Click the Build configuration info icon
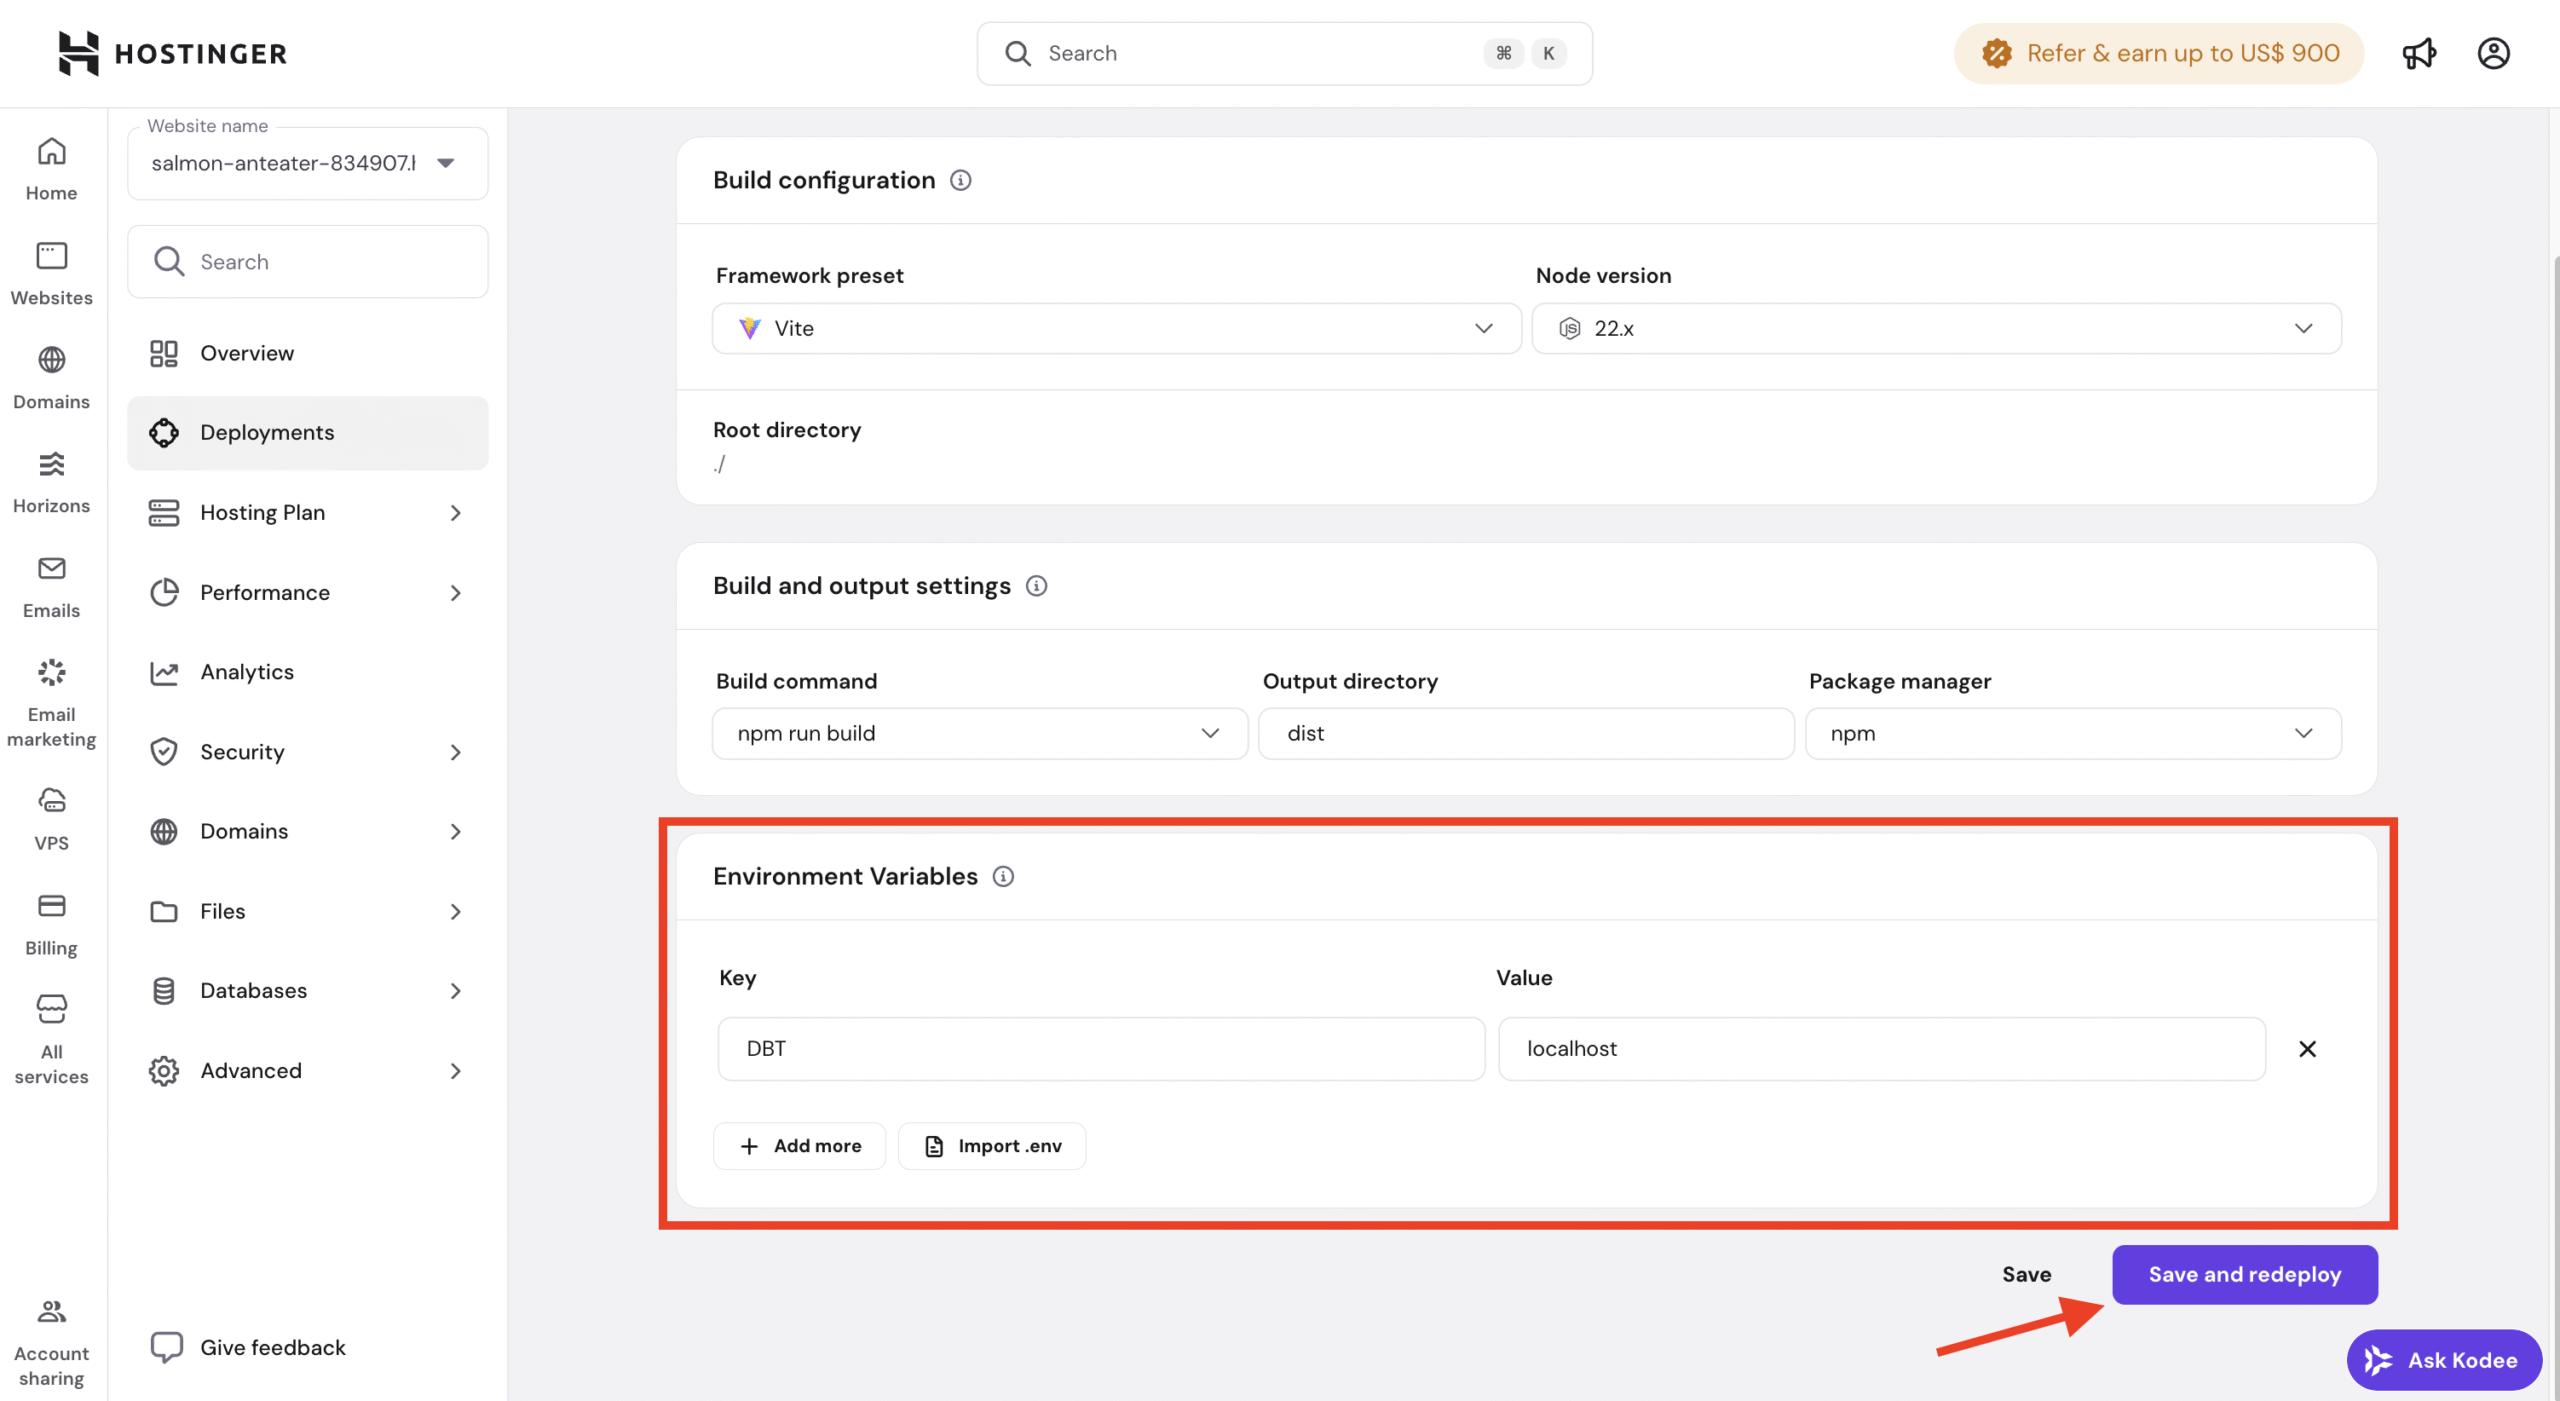Viewport: 2560px width, 1401px height. click(x=960, y=180)
